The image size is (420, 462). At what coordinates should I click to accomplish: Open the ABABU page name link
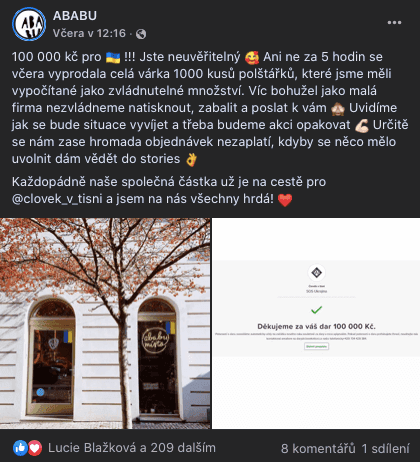(x=75, y=16)
